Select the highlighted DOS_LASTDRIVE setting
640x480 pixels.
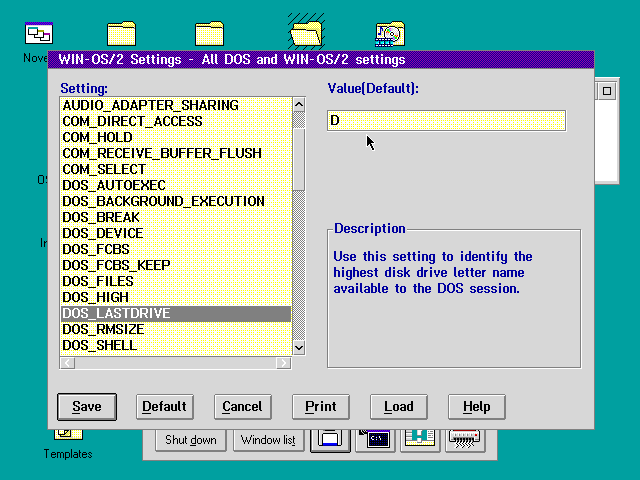(x=176, y=313)
